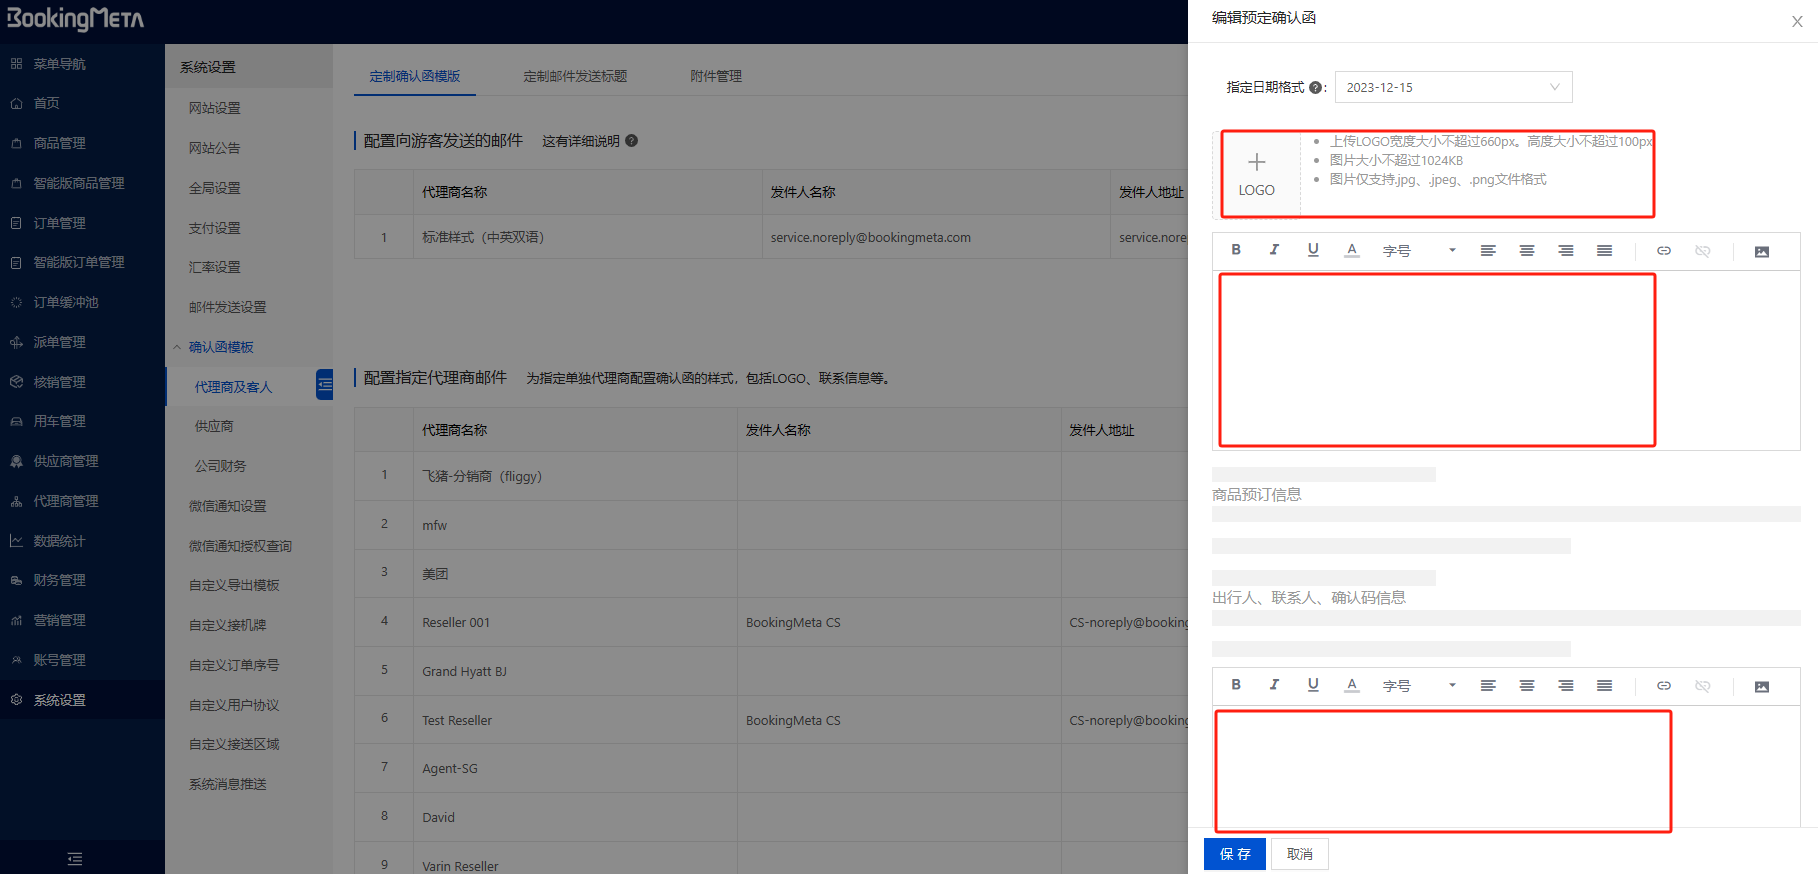
Task: Center align text in upper editor toolbar
Action: pyautogui.click(x=1527, y=251)
